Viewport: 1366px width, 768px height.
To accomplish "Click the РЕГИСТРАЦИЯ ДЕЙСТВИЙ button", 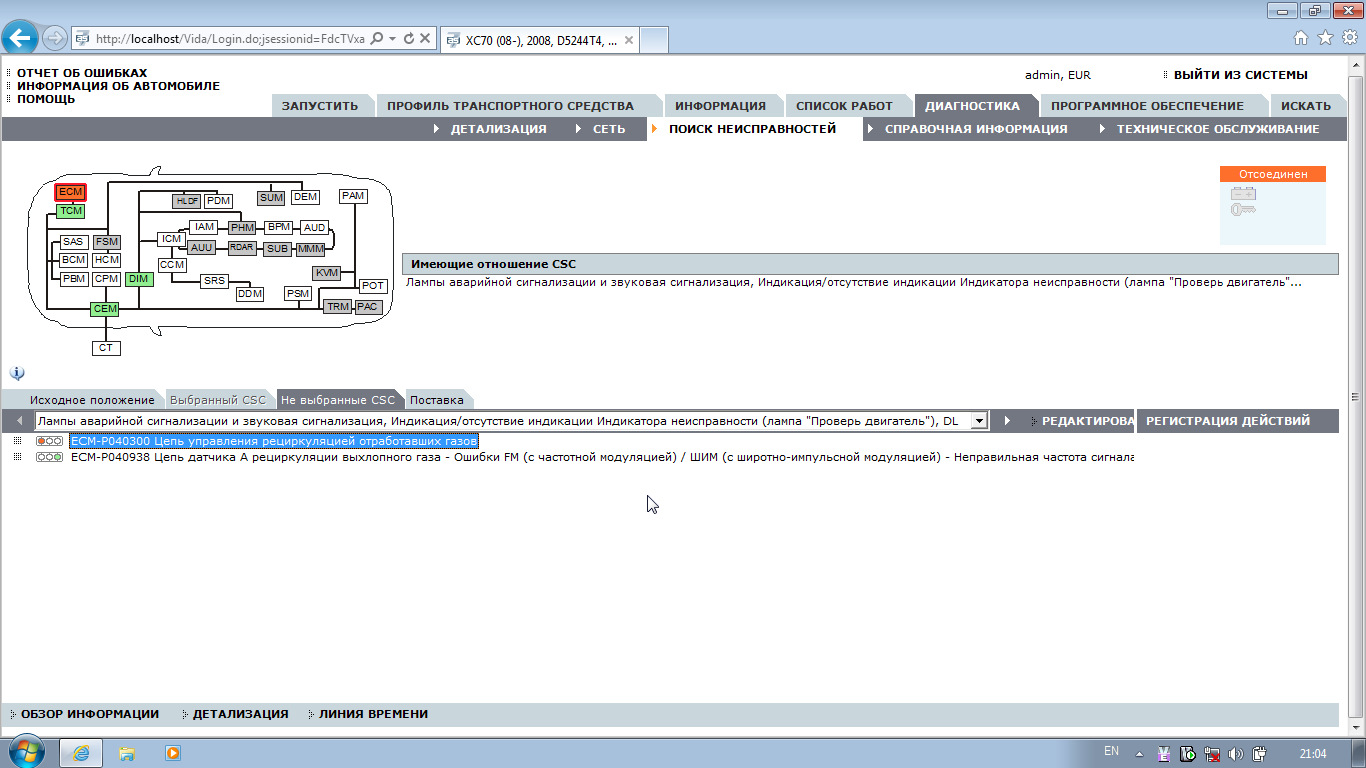I will [1228, 421].
